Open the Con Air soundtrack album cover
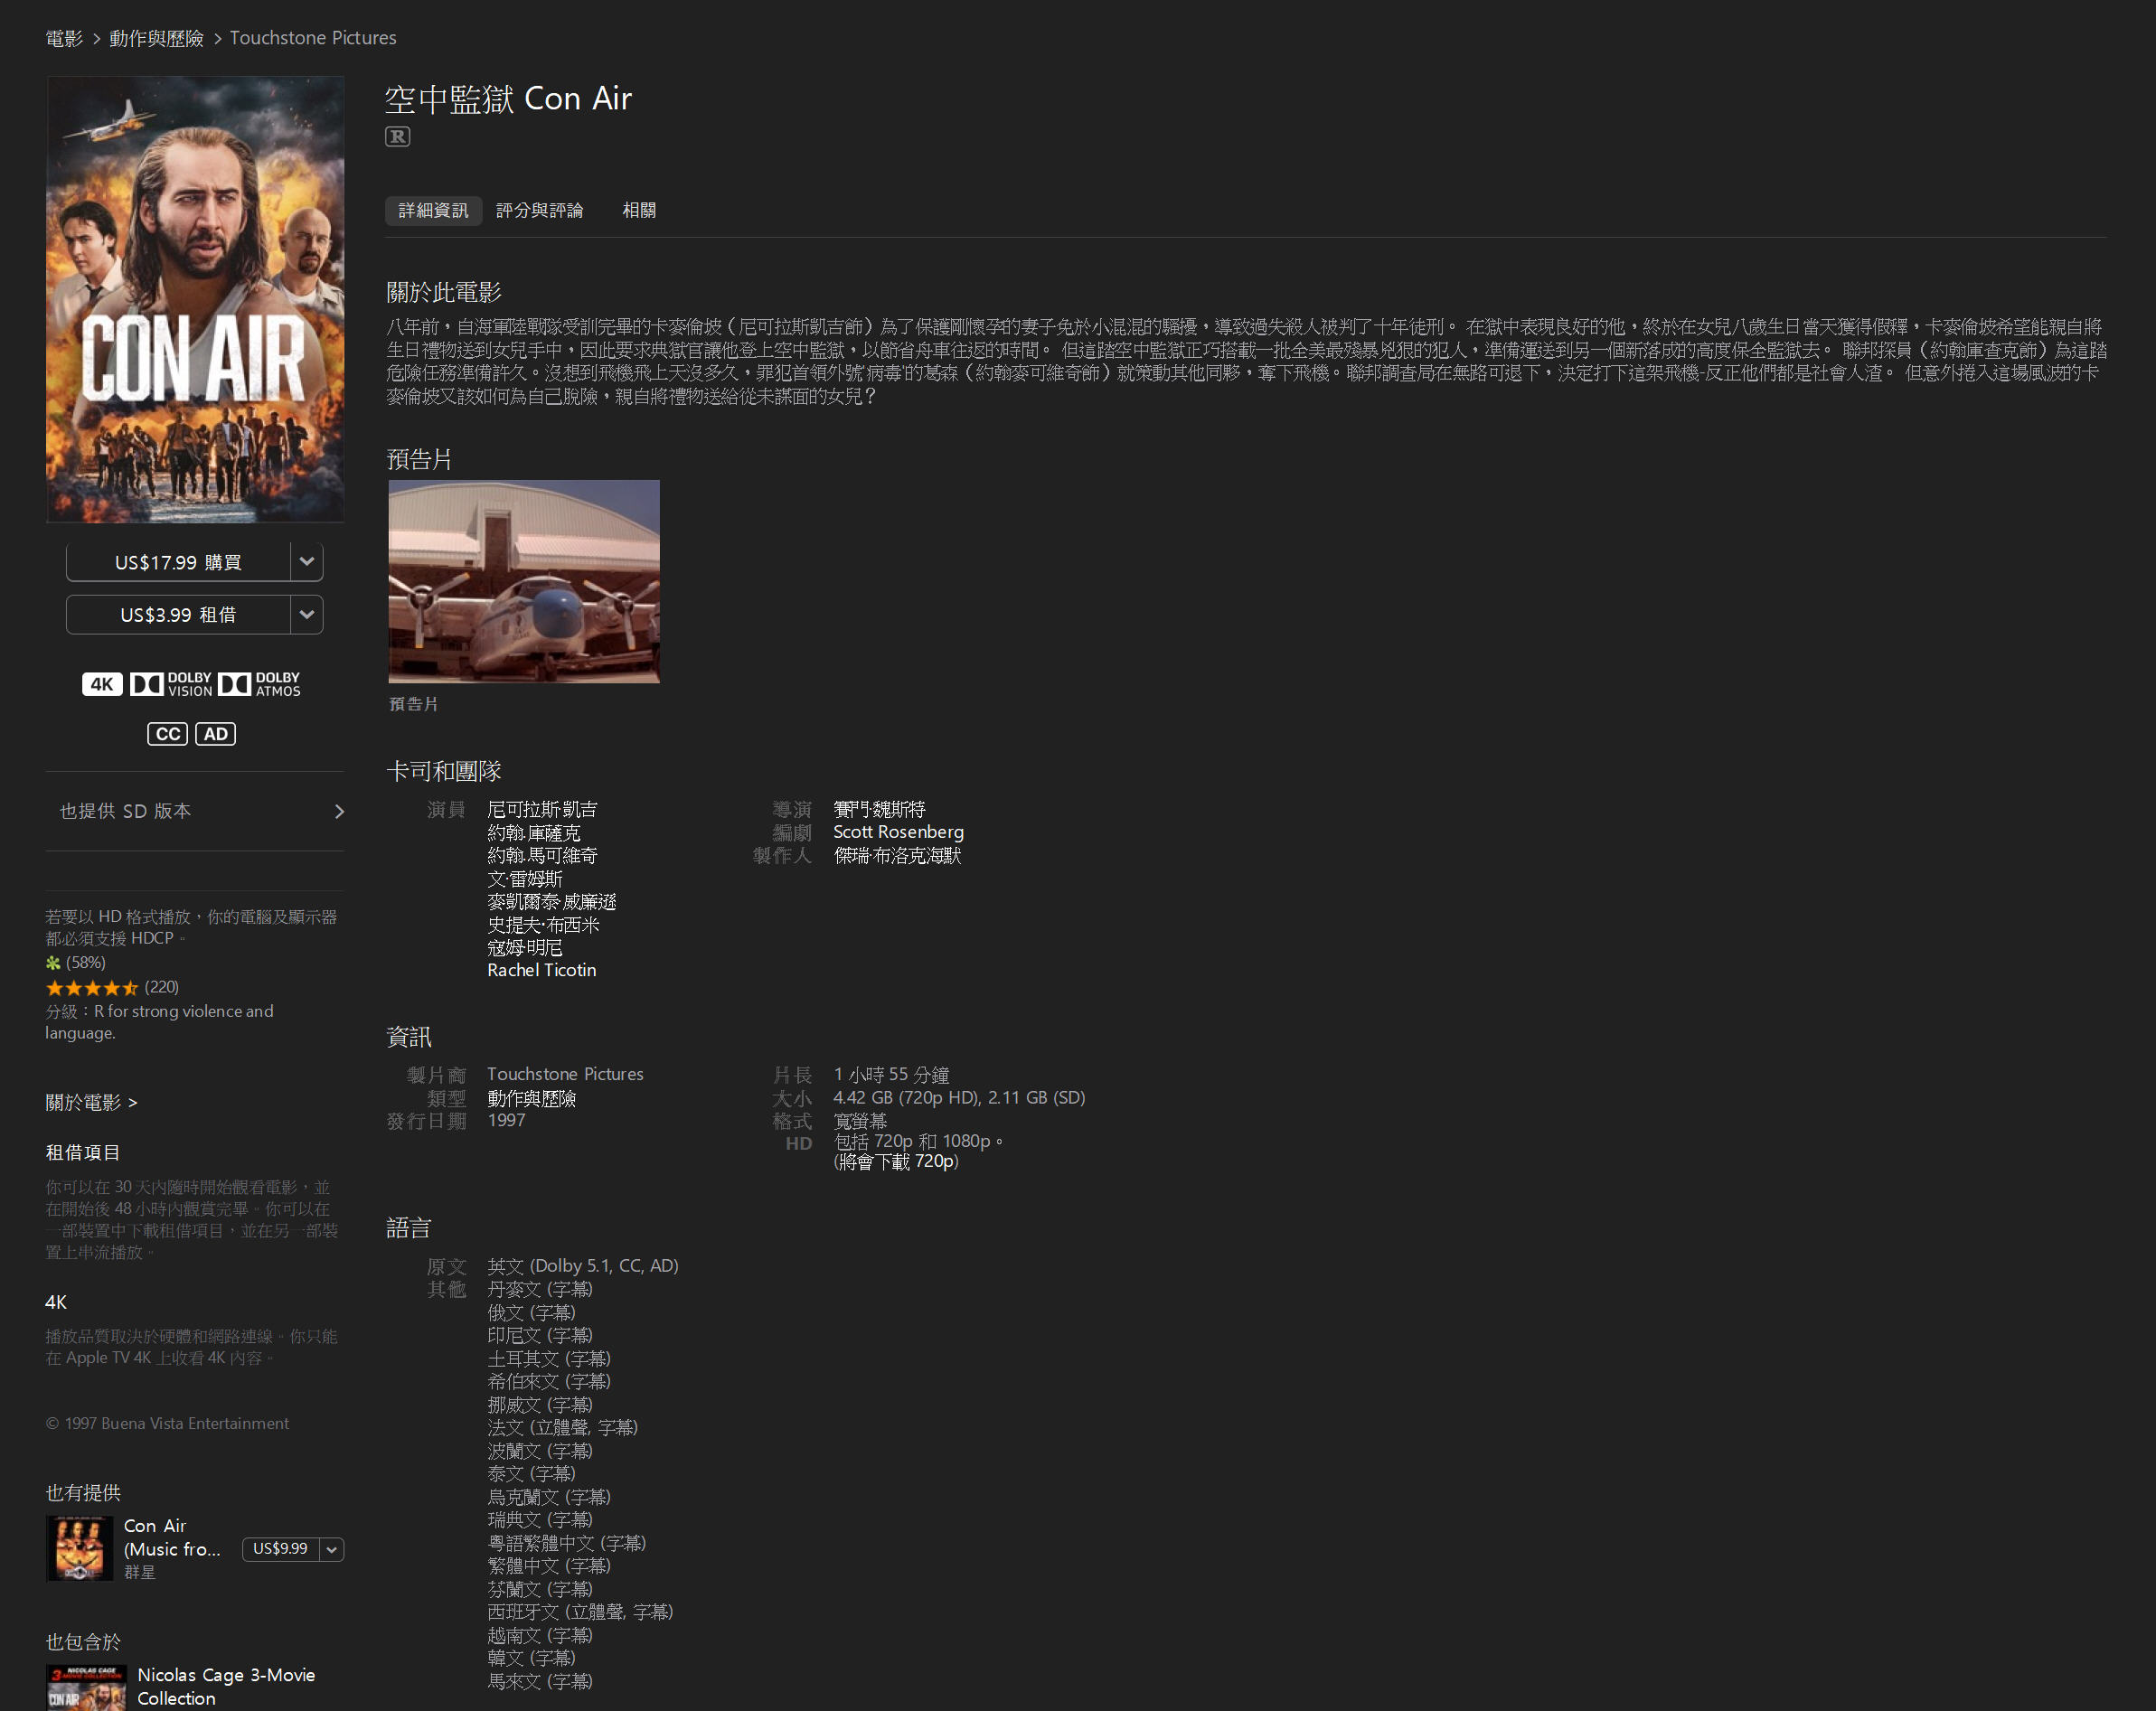 pos(79,1549)
